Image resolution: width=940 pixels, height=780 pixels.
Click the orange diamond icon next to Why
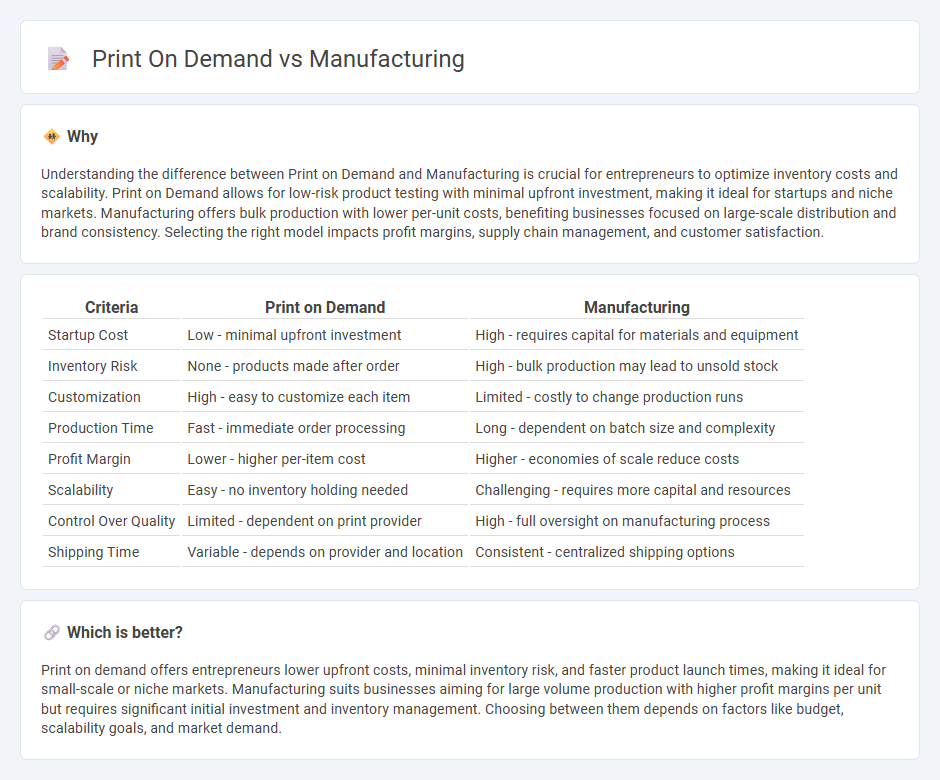(52, 137)
